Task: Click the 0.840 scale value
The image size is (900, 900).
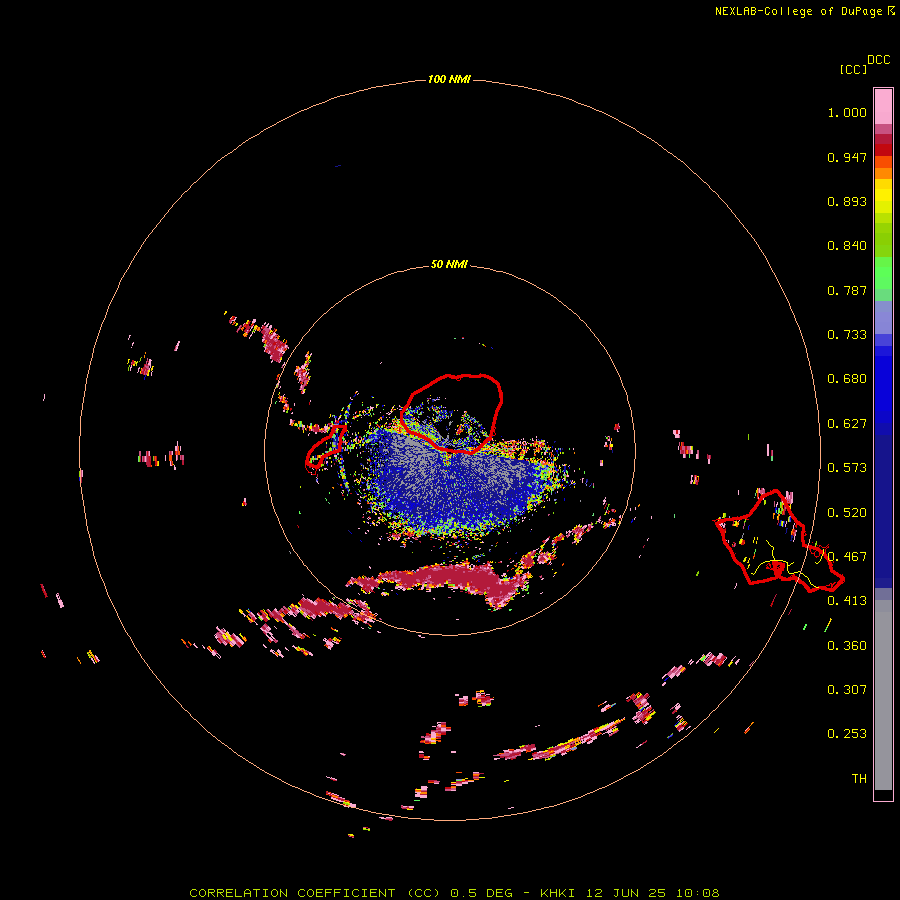Action: (x=847, y=246)
